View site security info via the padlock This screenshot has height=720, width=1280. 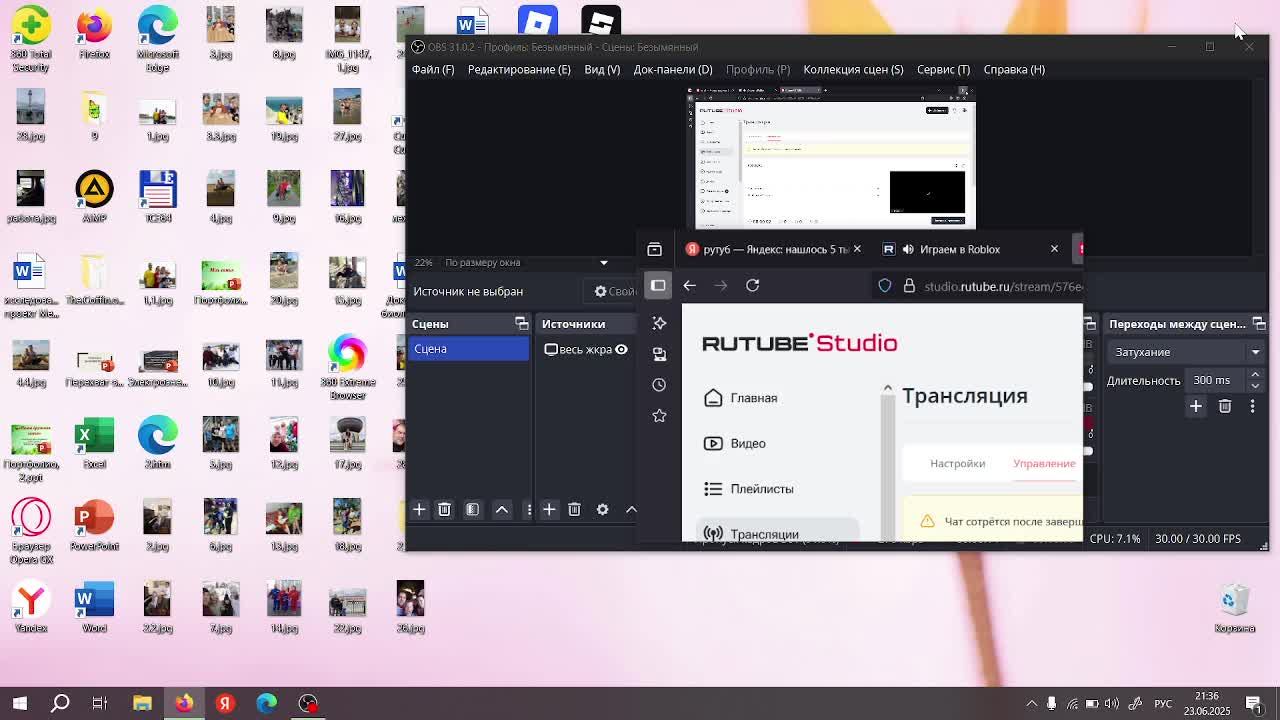[x=909, y=286]
